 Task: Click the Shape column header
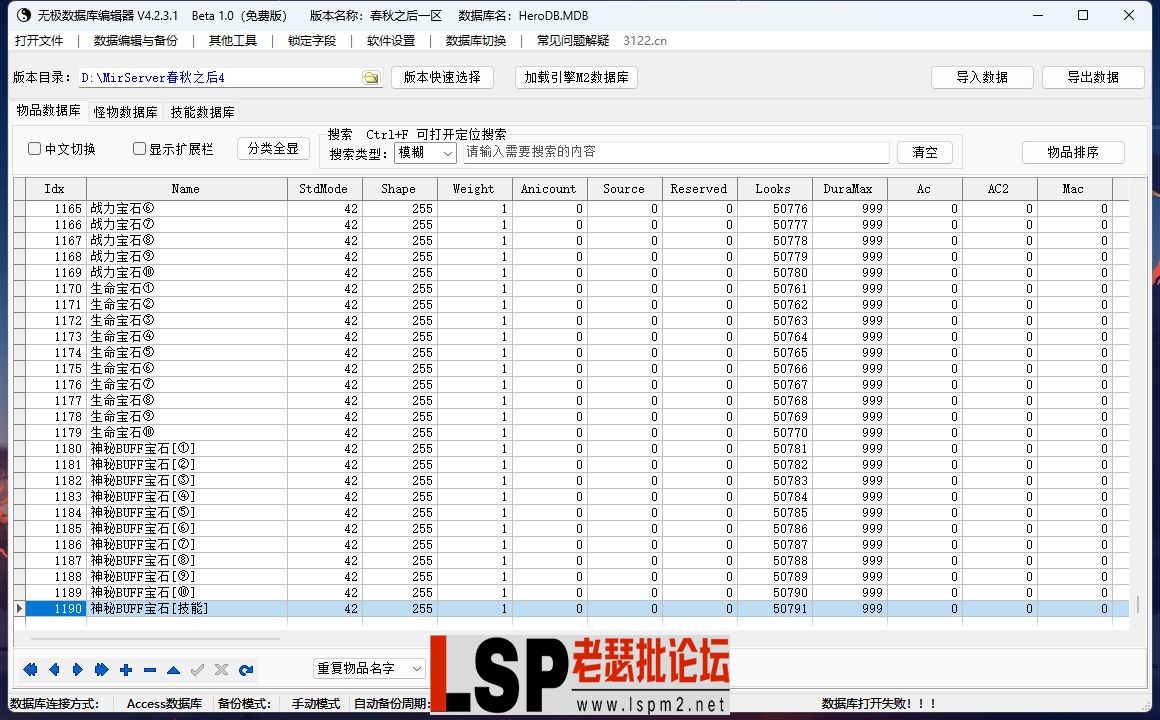[399, 189]
